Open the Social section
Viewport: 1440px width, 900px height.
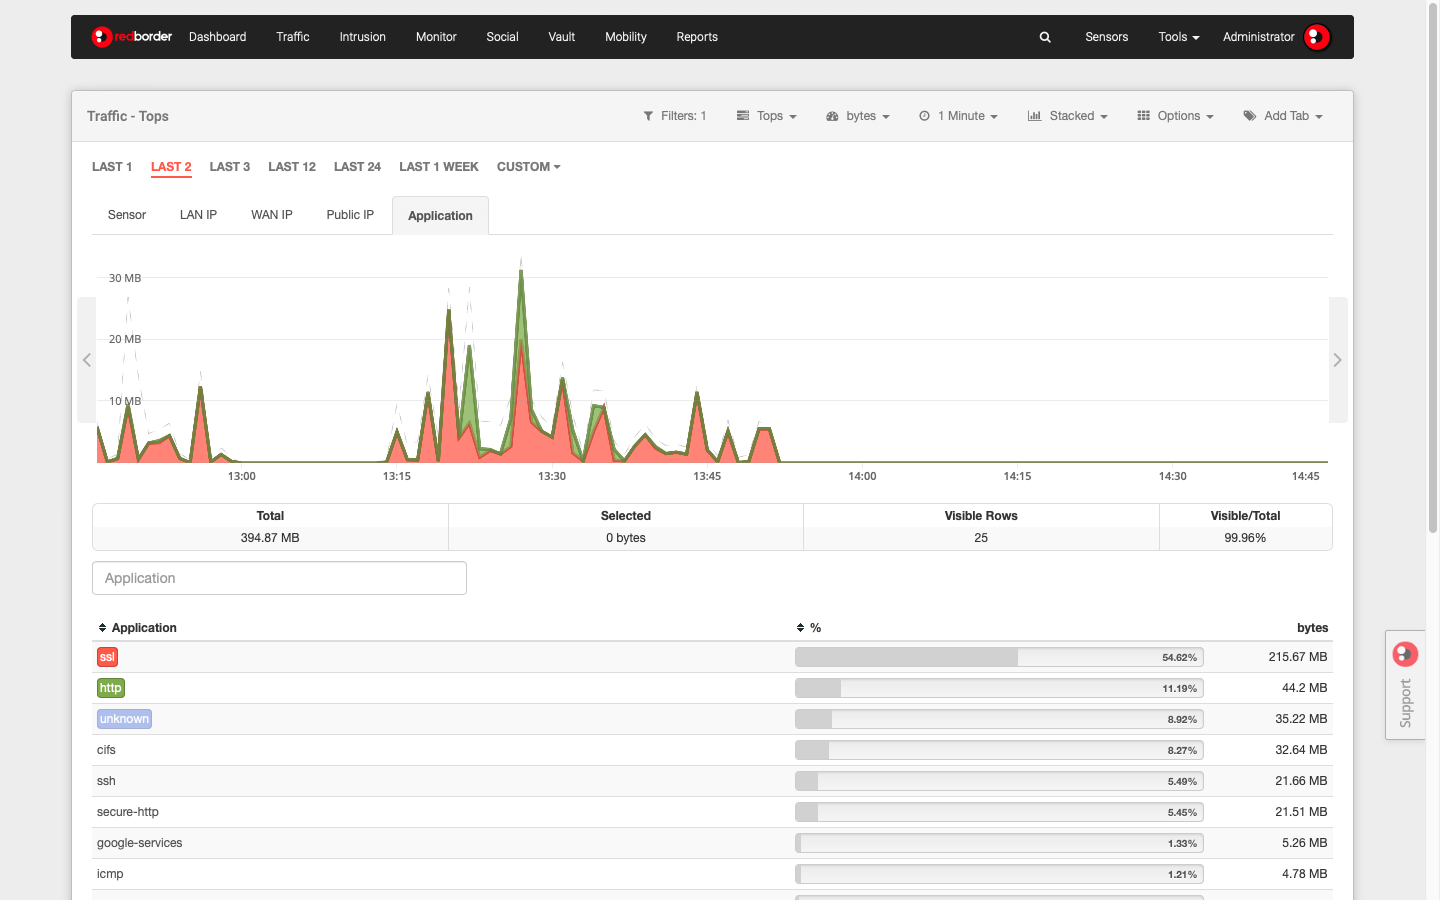[502, 37]
